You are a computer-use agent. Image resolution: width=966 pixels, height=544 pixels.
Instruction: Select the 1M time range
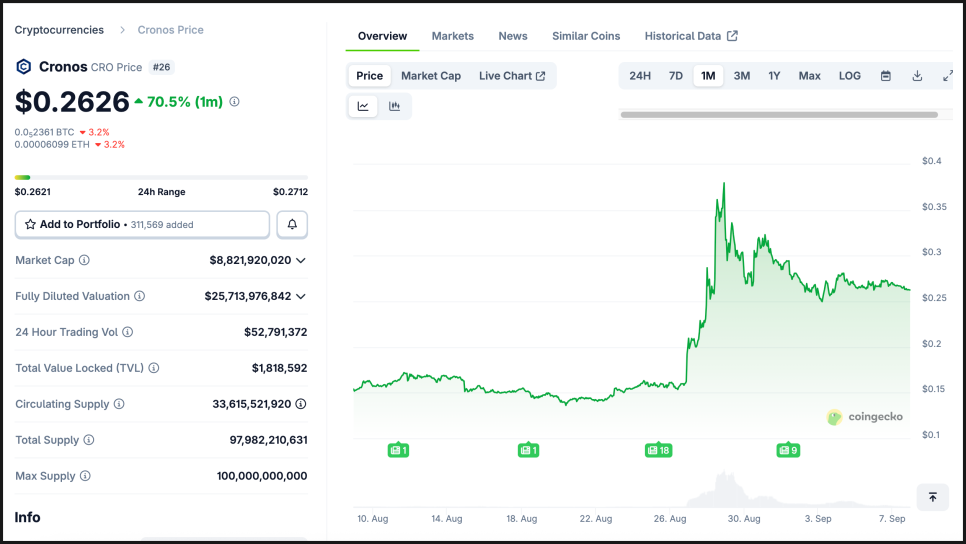point(708,76)
